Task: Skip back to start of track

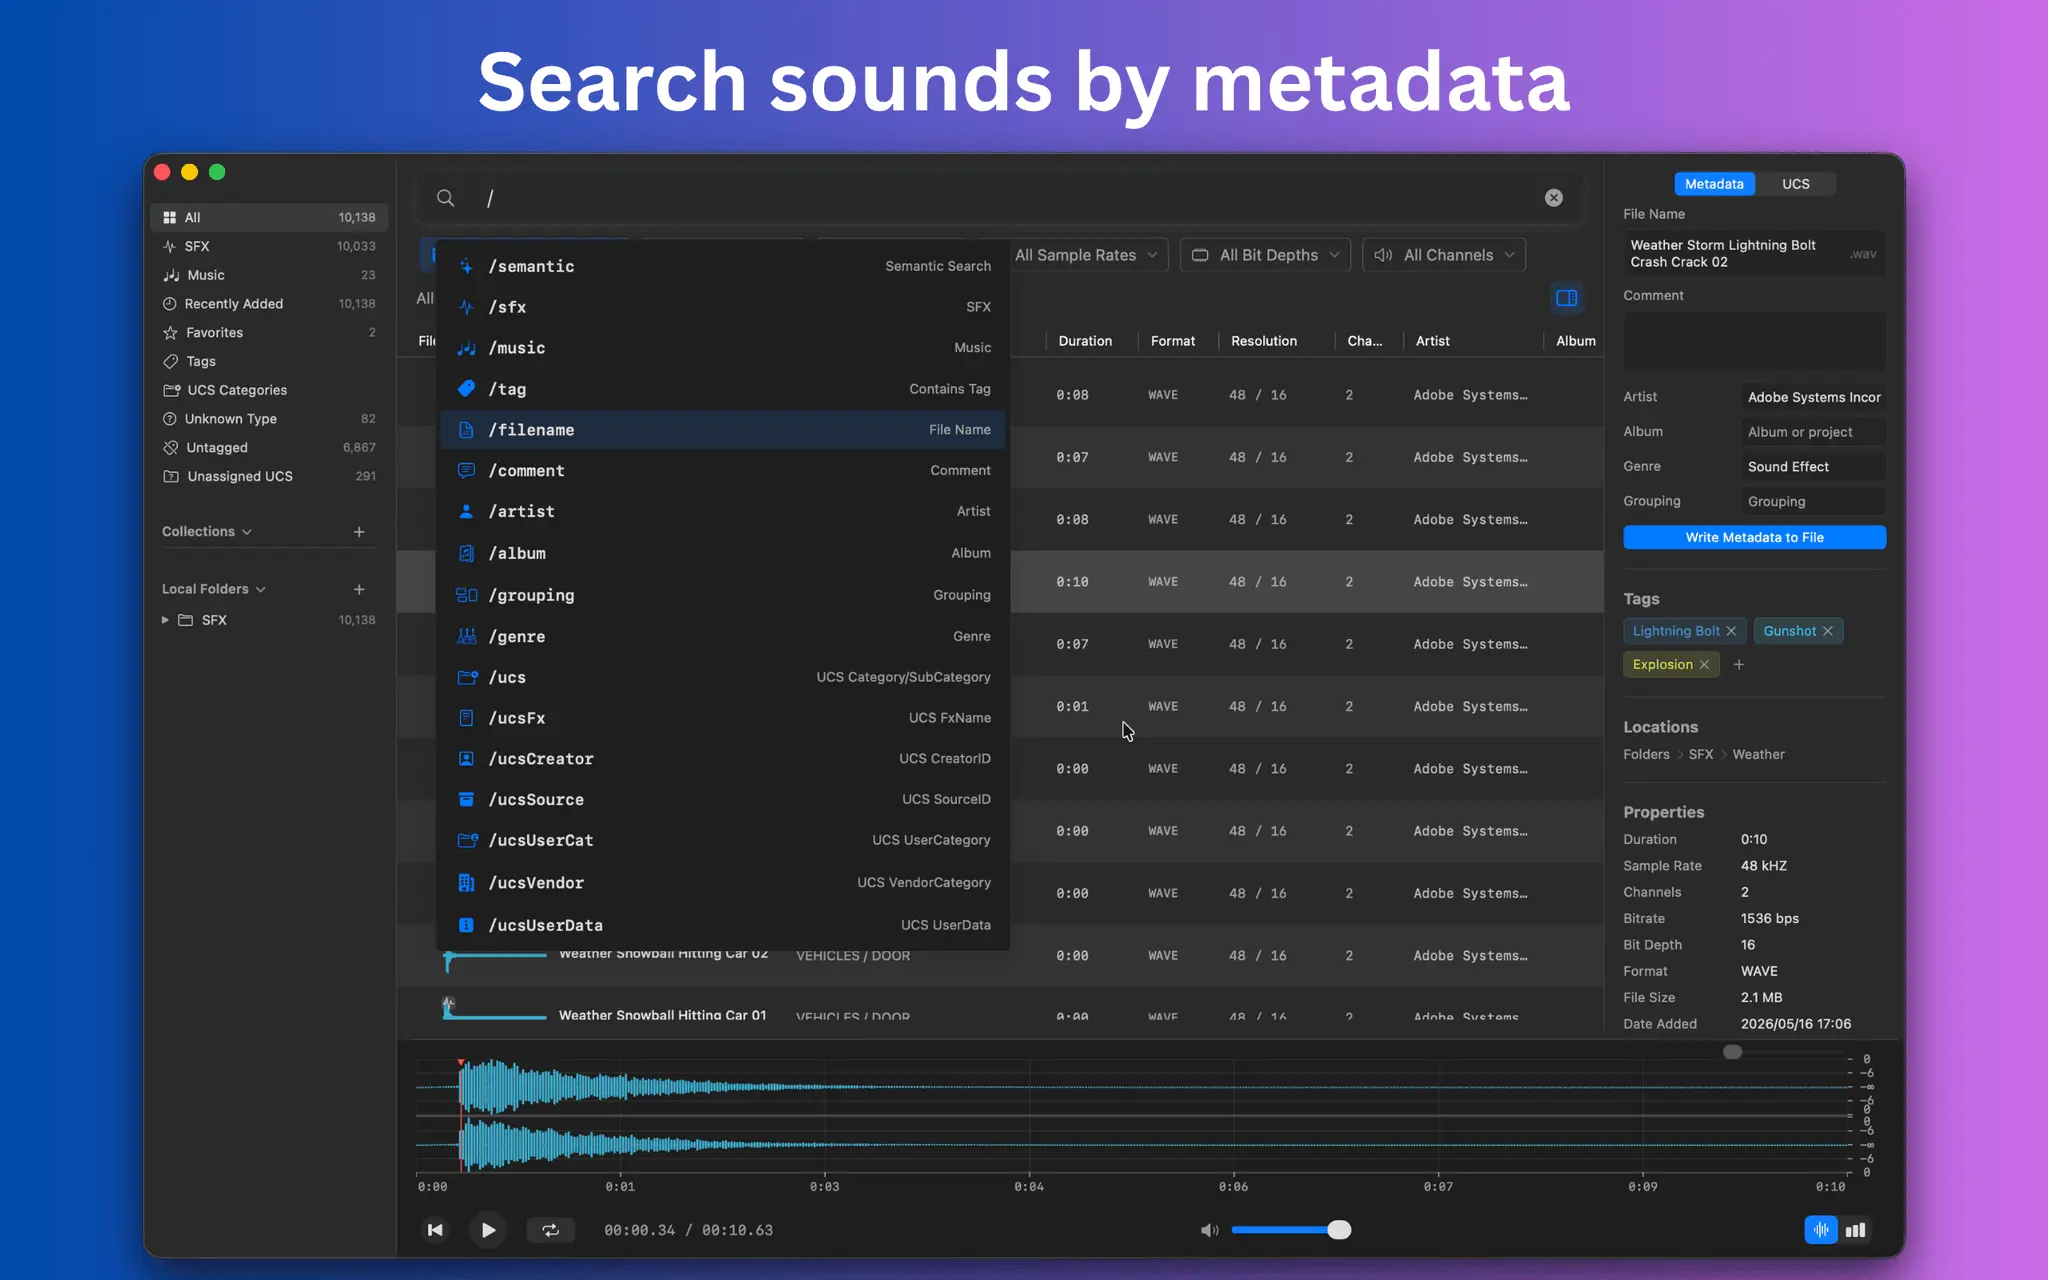Action: pyautogui.click(x=435, y=1230)
